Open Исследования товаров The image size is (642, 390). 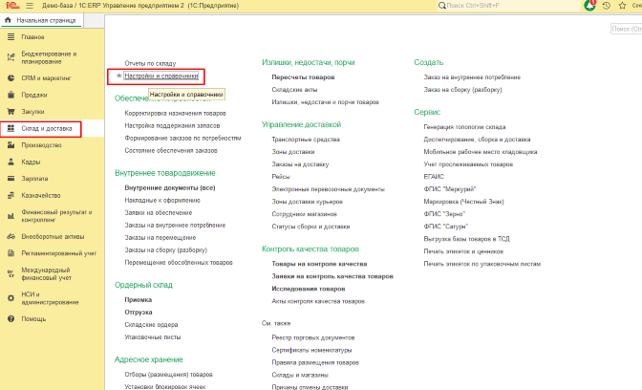pos(308,289)
